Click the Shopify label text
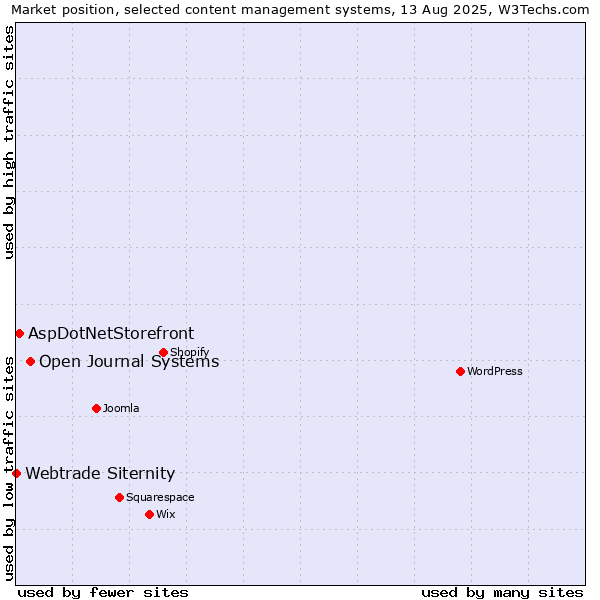 pyautogui.click(x=189, y=352)
